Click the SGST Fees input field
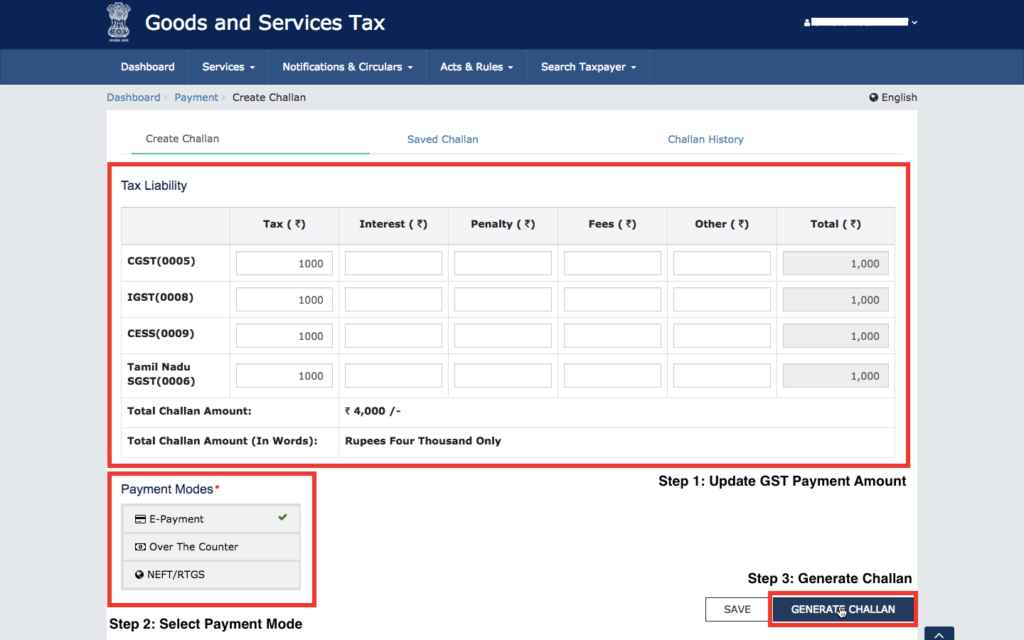1024x640 pixels. [x=613, y=376]
